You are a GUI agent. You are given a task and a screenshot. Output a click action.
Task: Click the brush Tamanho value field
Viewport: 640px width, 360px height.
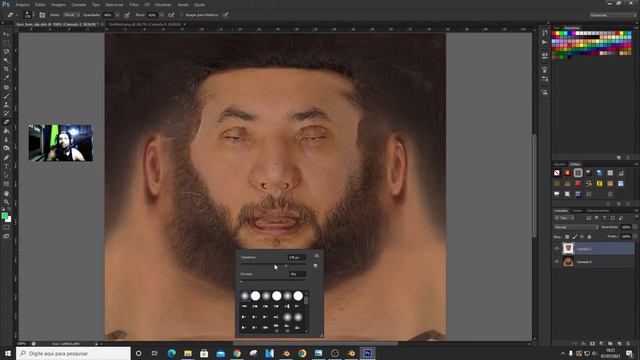pos(297,258)
